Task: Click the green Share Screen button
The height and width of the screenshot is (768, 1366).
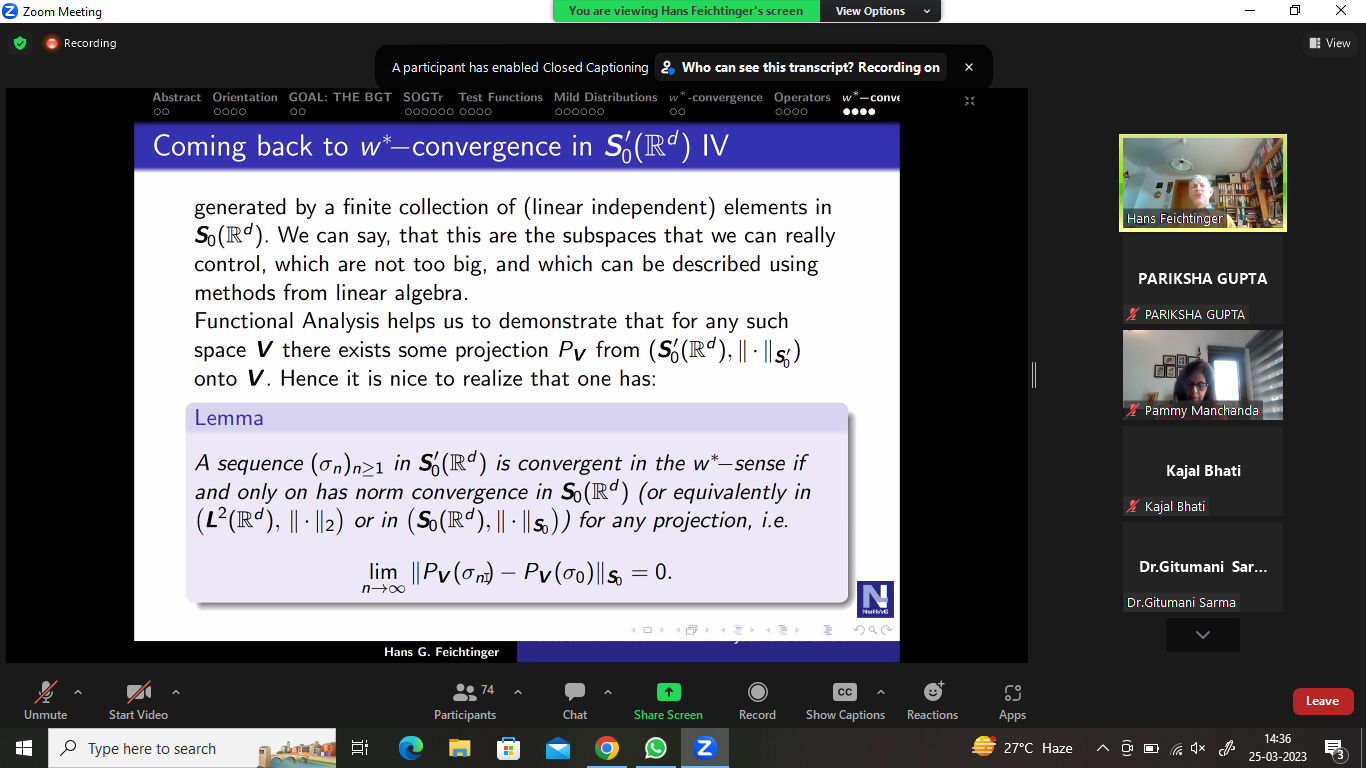Action: pyautogui.click(x=668, y=700)
